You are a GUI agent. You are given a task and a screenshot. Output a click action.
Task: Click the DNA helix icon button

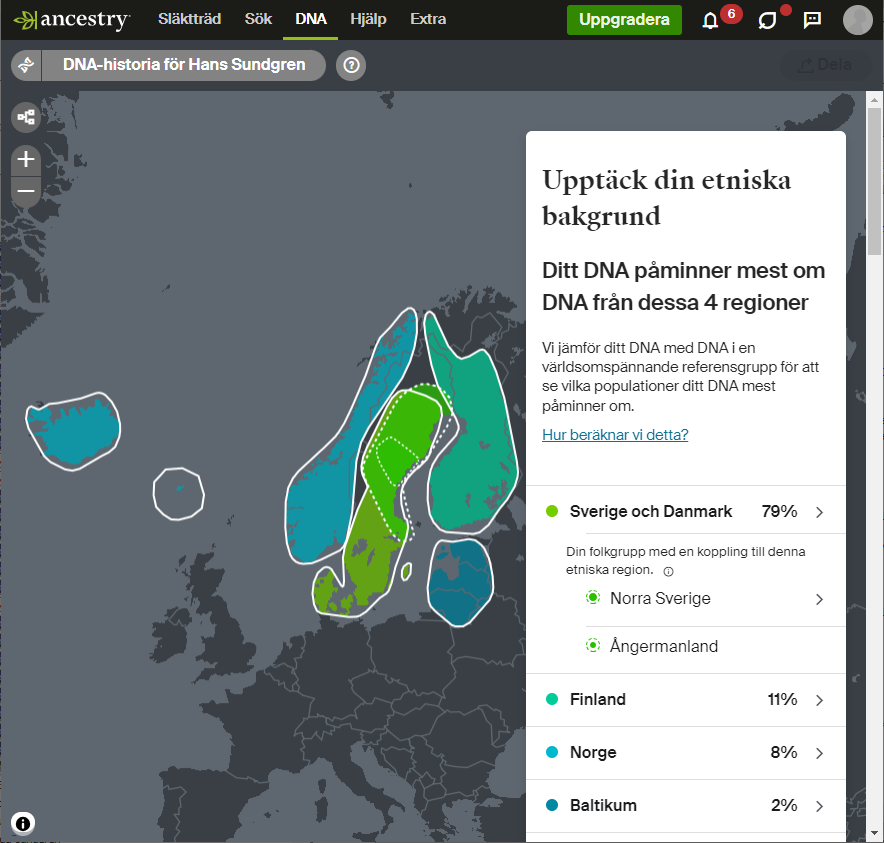coord(26,65)
